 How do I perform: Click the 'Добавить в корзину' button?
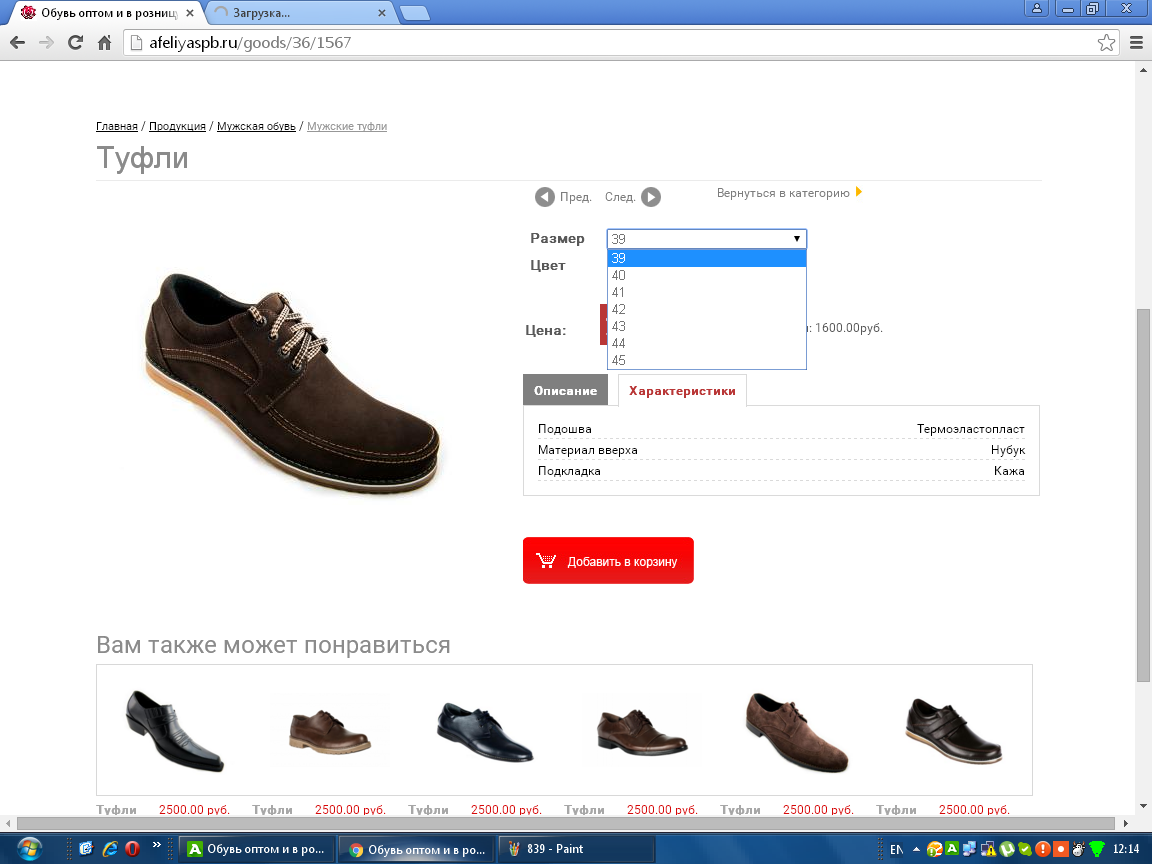608,561
